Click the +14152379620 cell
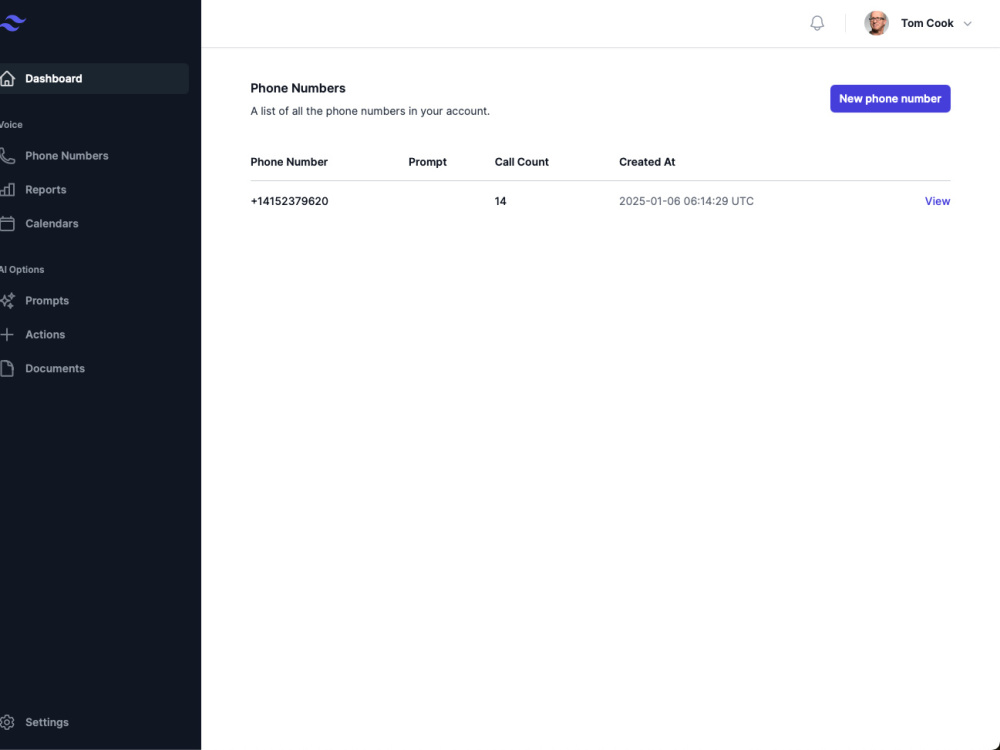Screen dimensions: 1000x750 (x=289, y=201)
